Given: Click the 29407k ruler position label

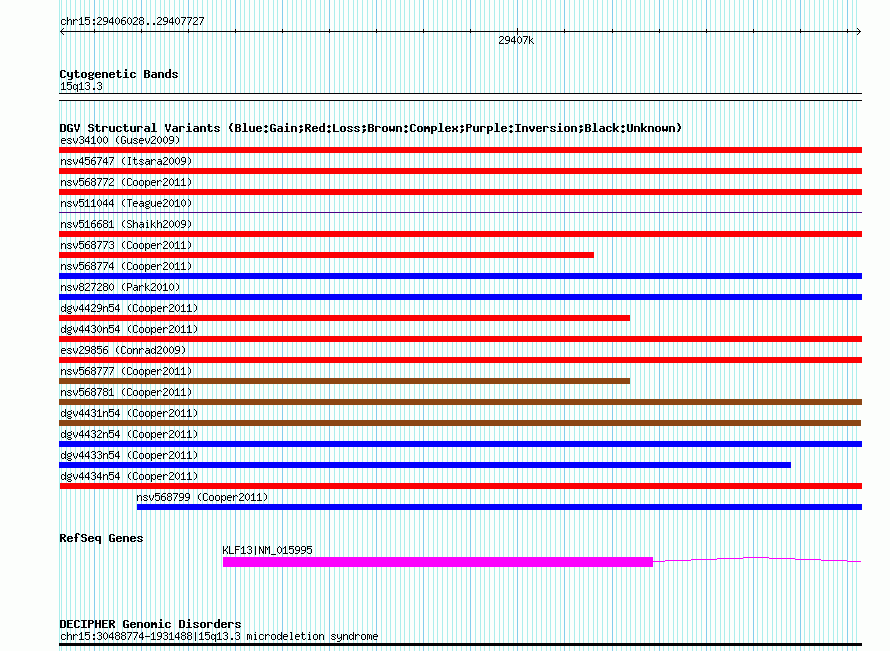Looking at the screenshot, I should (x=516, y=40).
